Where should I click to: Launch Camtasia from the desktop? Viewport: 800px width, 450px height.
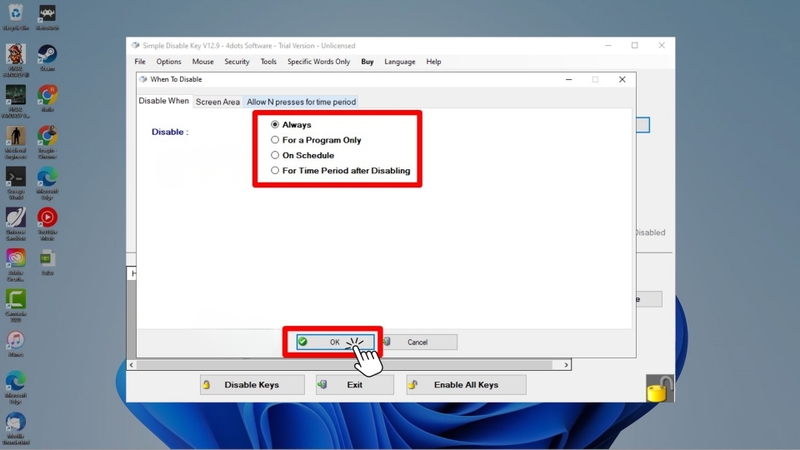pyautogui.click(x=16, y=305)
